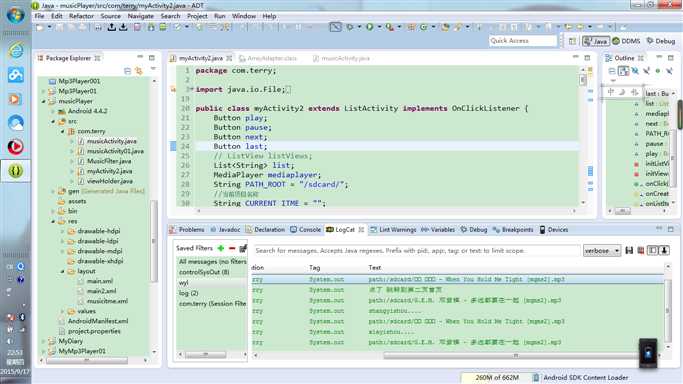The image size is (683, 384).
Task: Collapse all nodes in Outline view
Action: tap(612, 71)
